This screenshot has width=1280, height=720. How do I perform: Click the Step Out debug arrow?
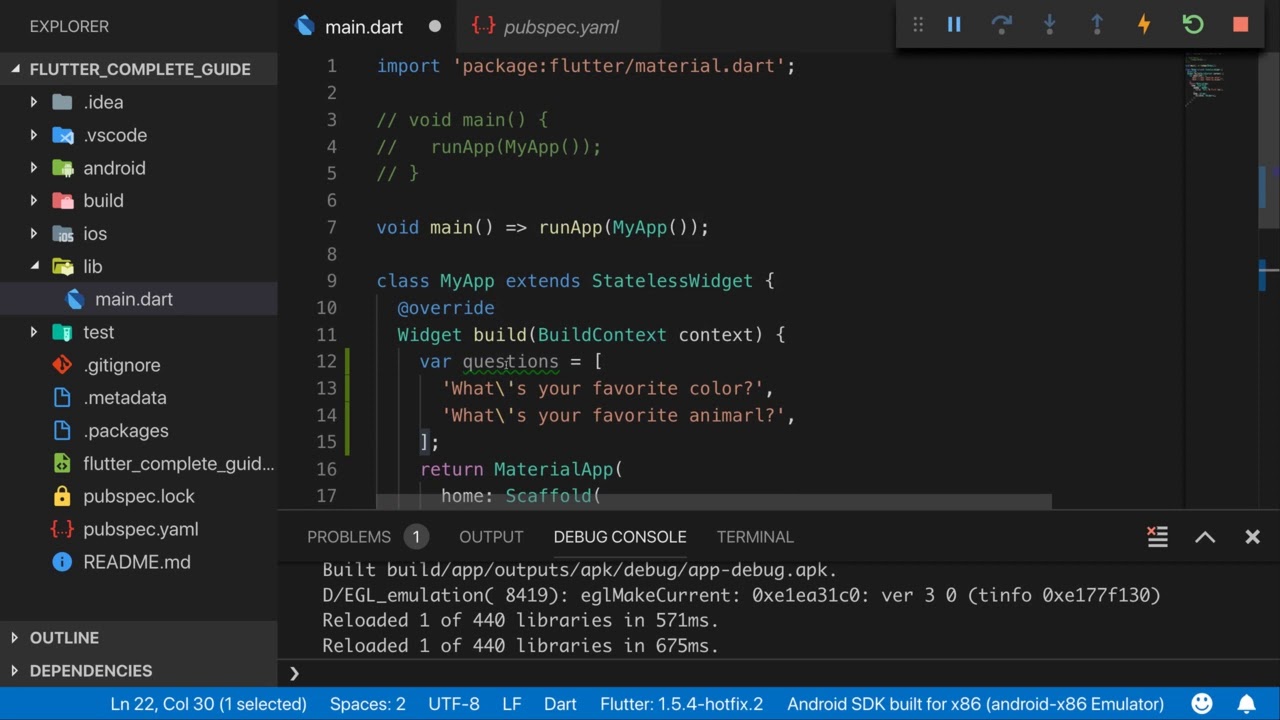(1097, 25)
